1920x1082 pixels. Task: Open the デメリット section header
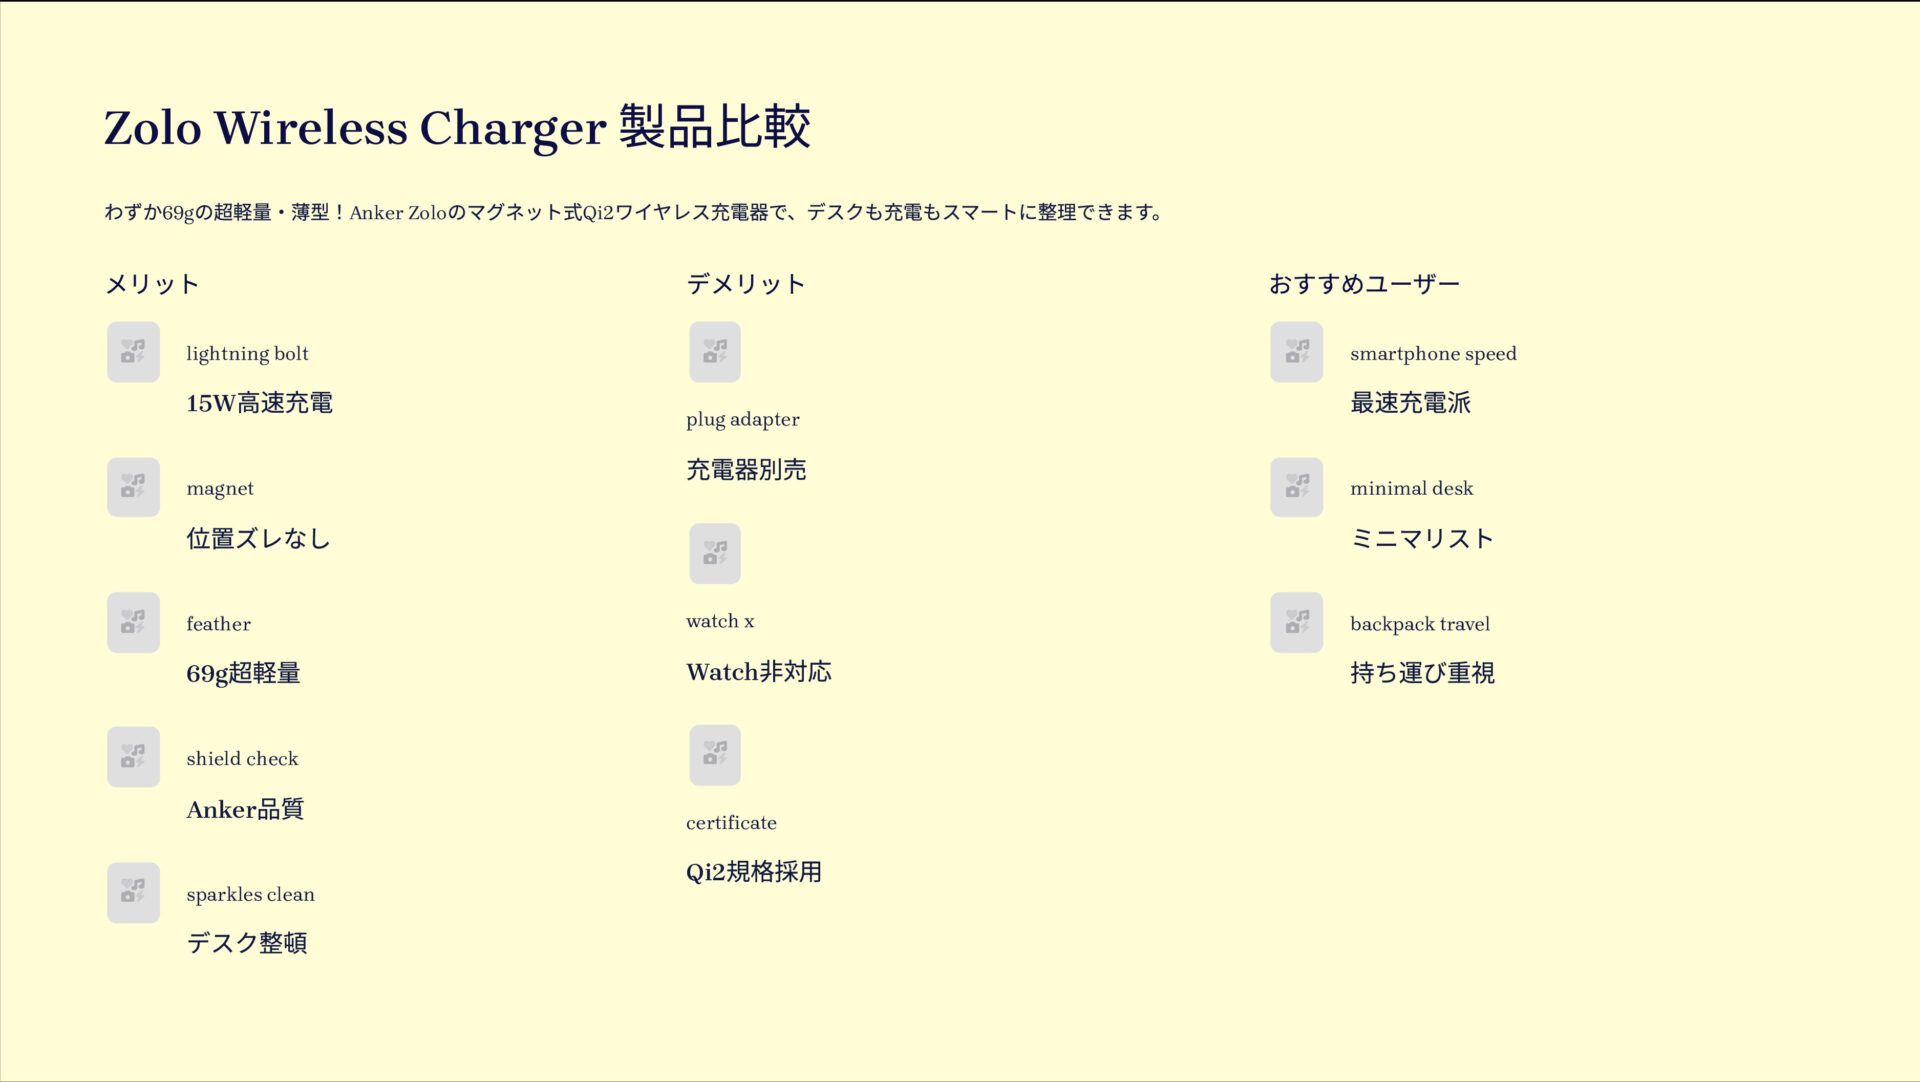pyautogui.click(x=744, y=283)
